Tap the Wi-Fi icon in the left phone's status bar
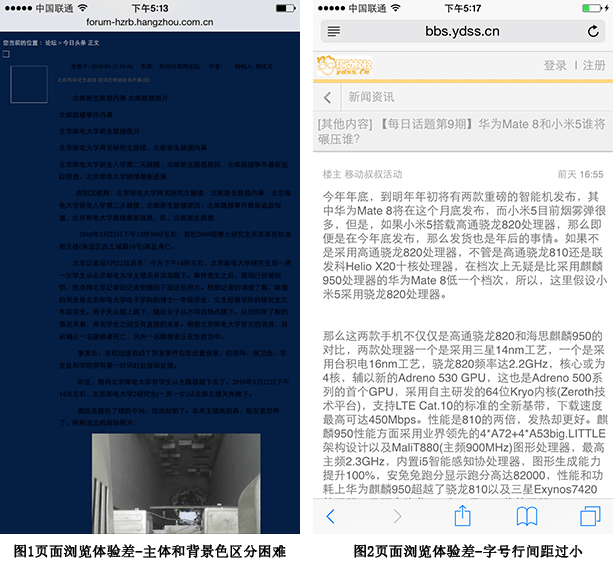Image resolution: width=613 pixels, height=562 pixels. coord(82,8)
